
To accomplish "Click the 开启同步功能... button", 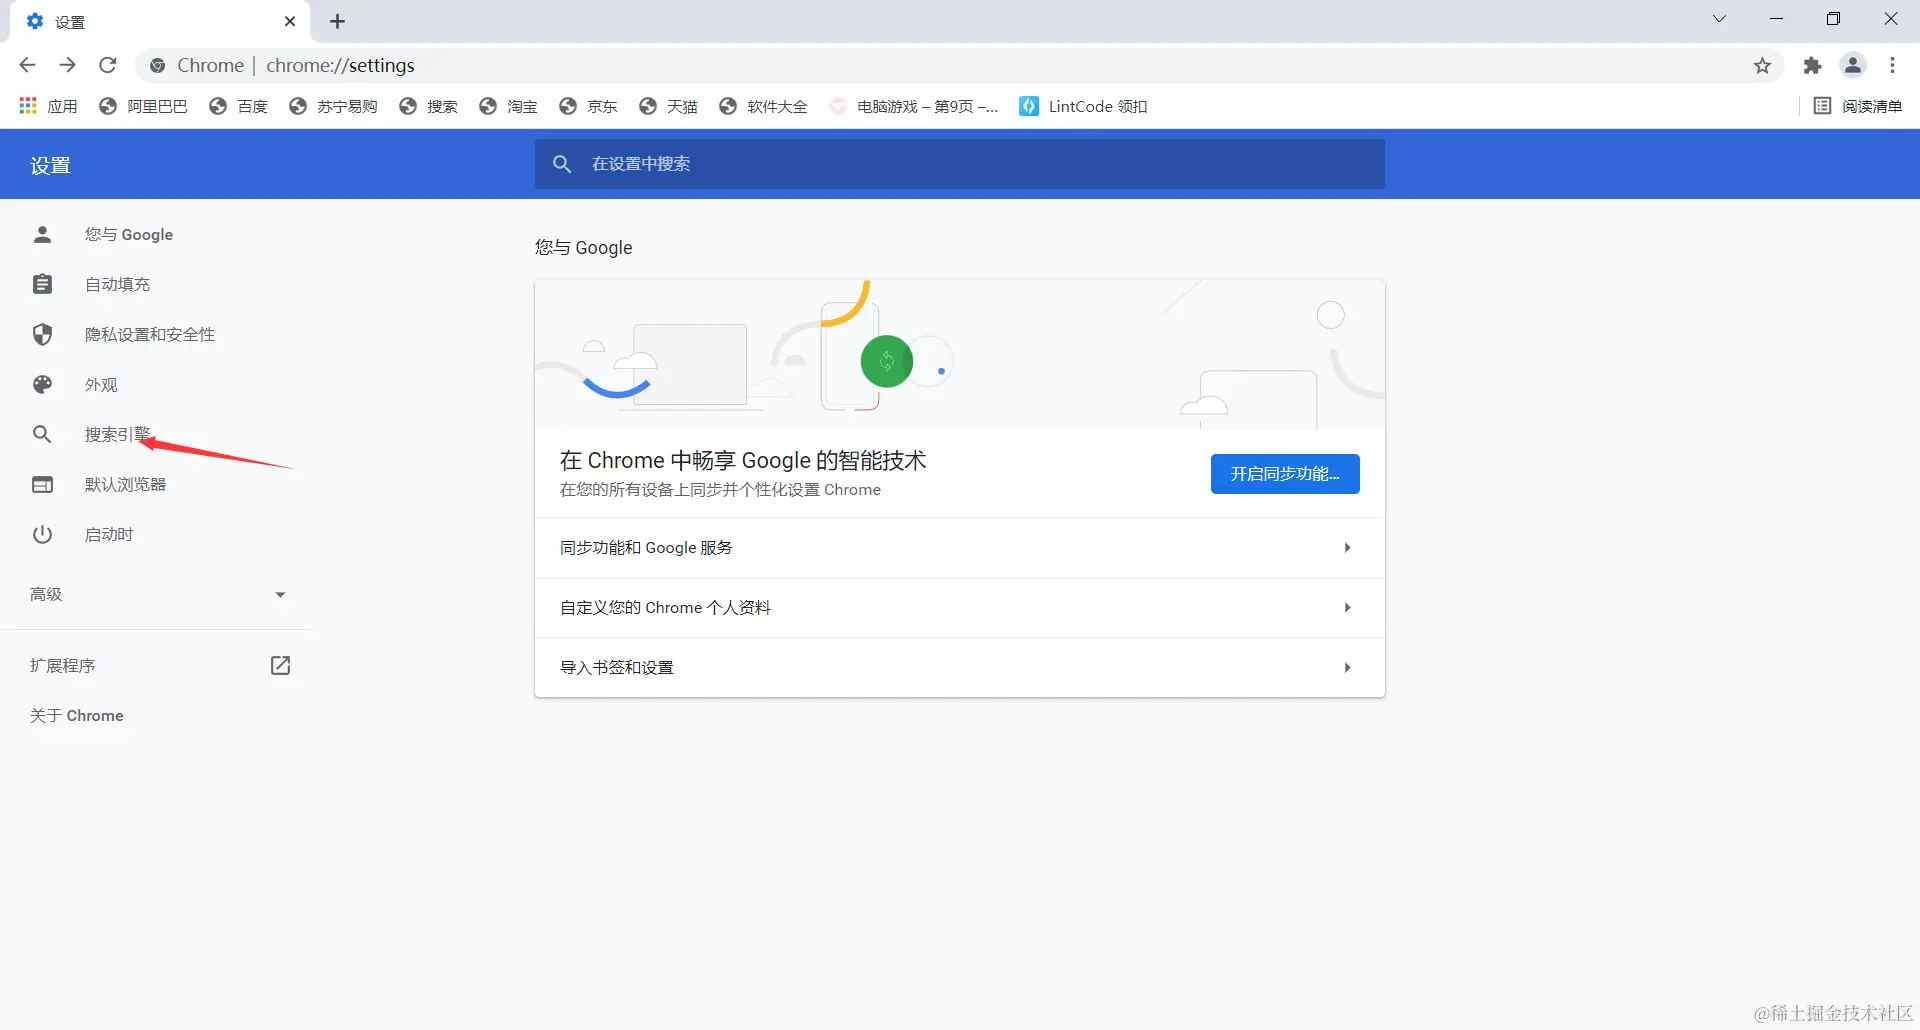I will (x=1285, y=474).
